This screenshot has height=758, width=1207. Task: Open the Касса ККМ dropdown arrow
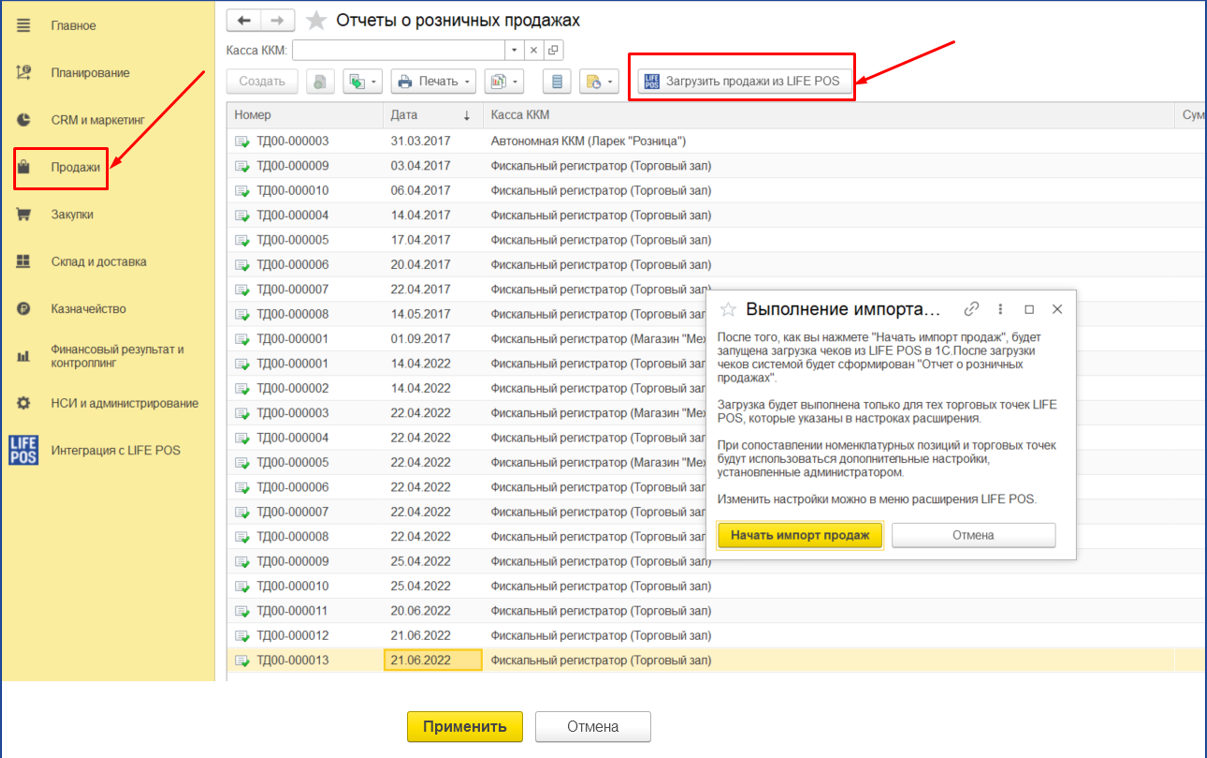pos(514,50)
